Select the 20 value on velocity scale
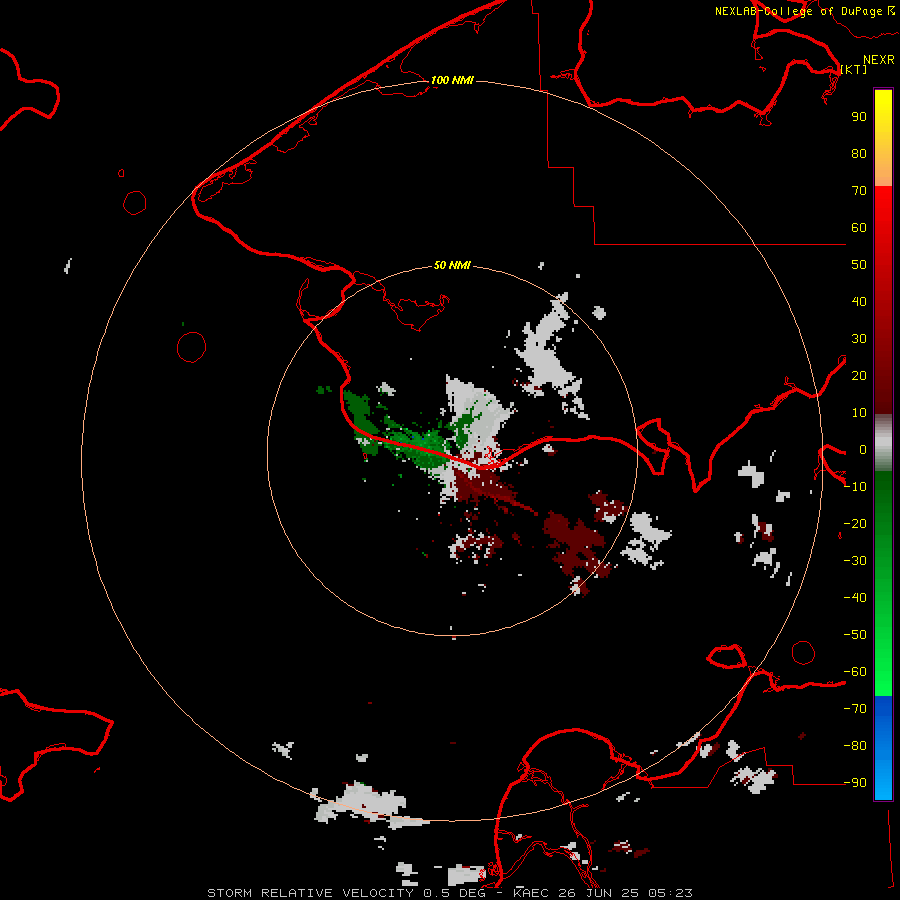The height and width of the screenshot is (900, 900). (x=859, y=375)
